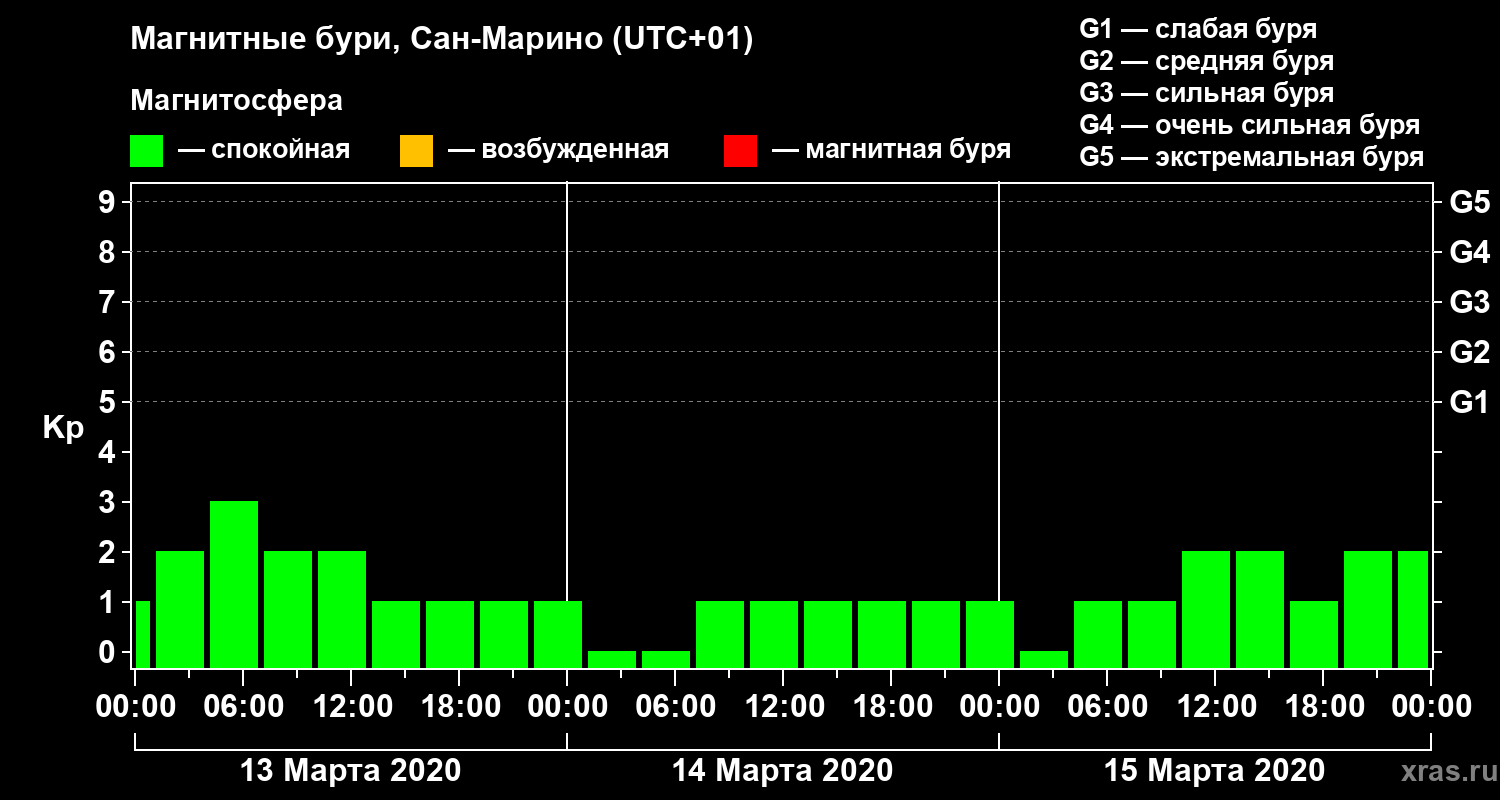Click legend line 'G5 — экстремальная буря'
This screenshot has height=800, width=1500.
coord(1252,158)
